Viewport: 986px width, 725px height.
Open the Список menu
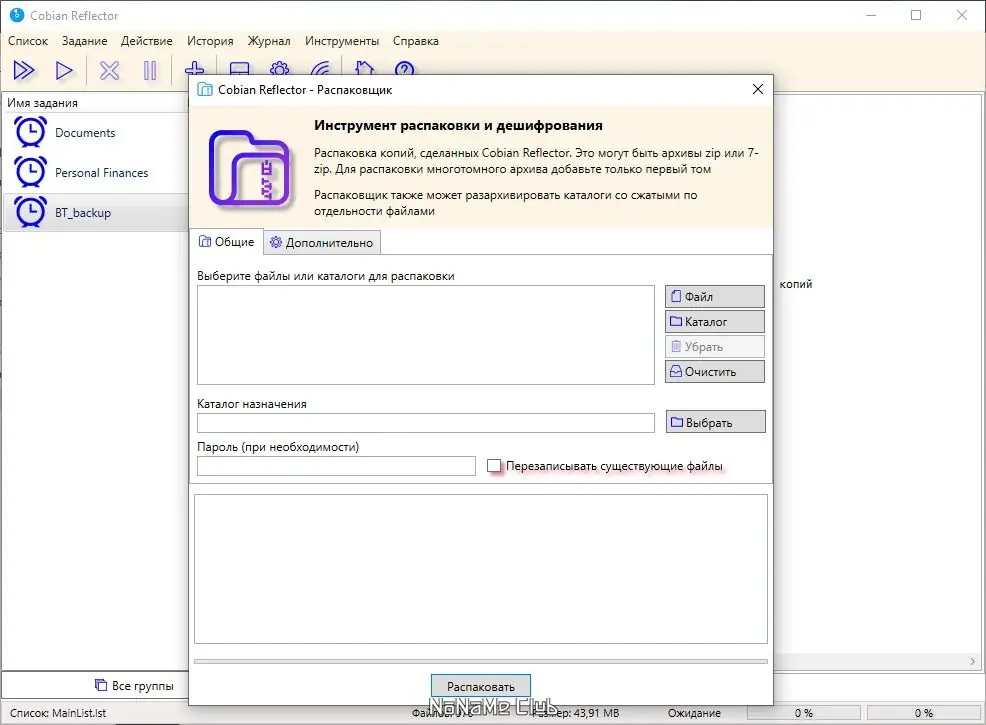click(x=28, y=41)
